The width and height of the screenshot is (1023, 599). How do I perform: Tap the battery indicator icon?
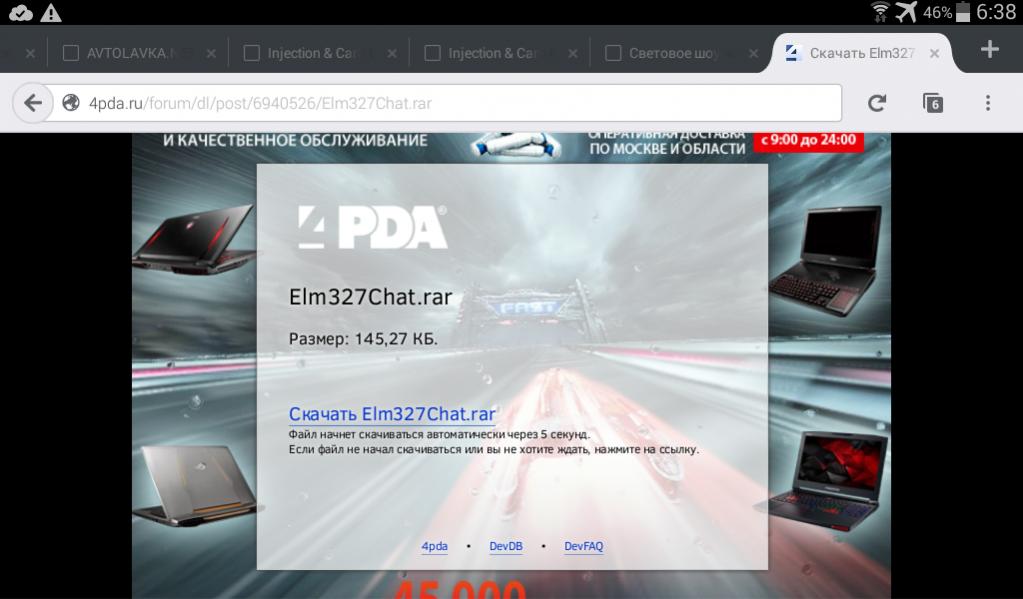(x=962, y=12)
